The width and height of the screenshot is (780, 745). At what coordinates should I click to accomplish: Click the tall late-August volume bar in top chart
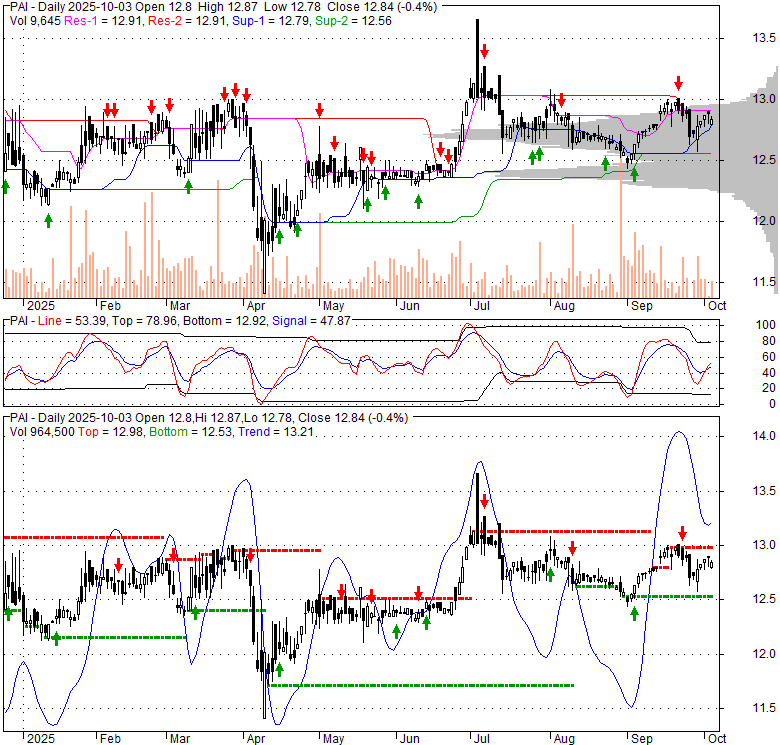click(621, 226)
